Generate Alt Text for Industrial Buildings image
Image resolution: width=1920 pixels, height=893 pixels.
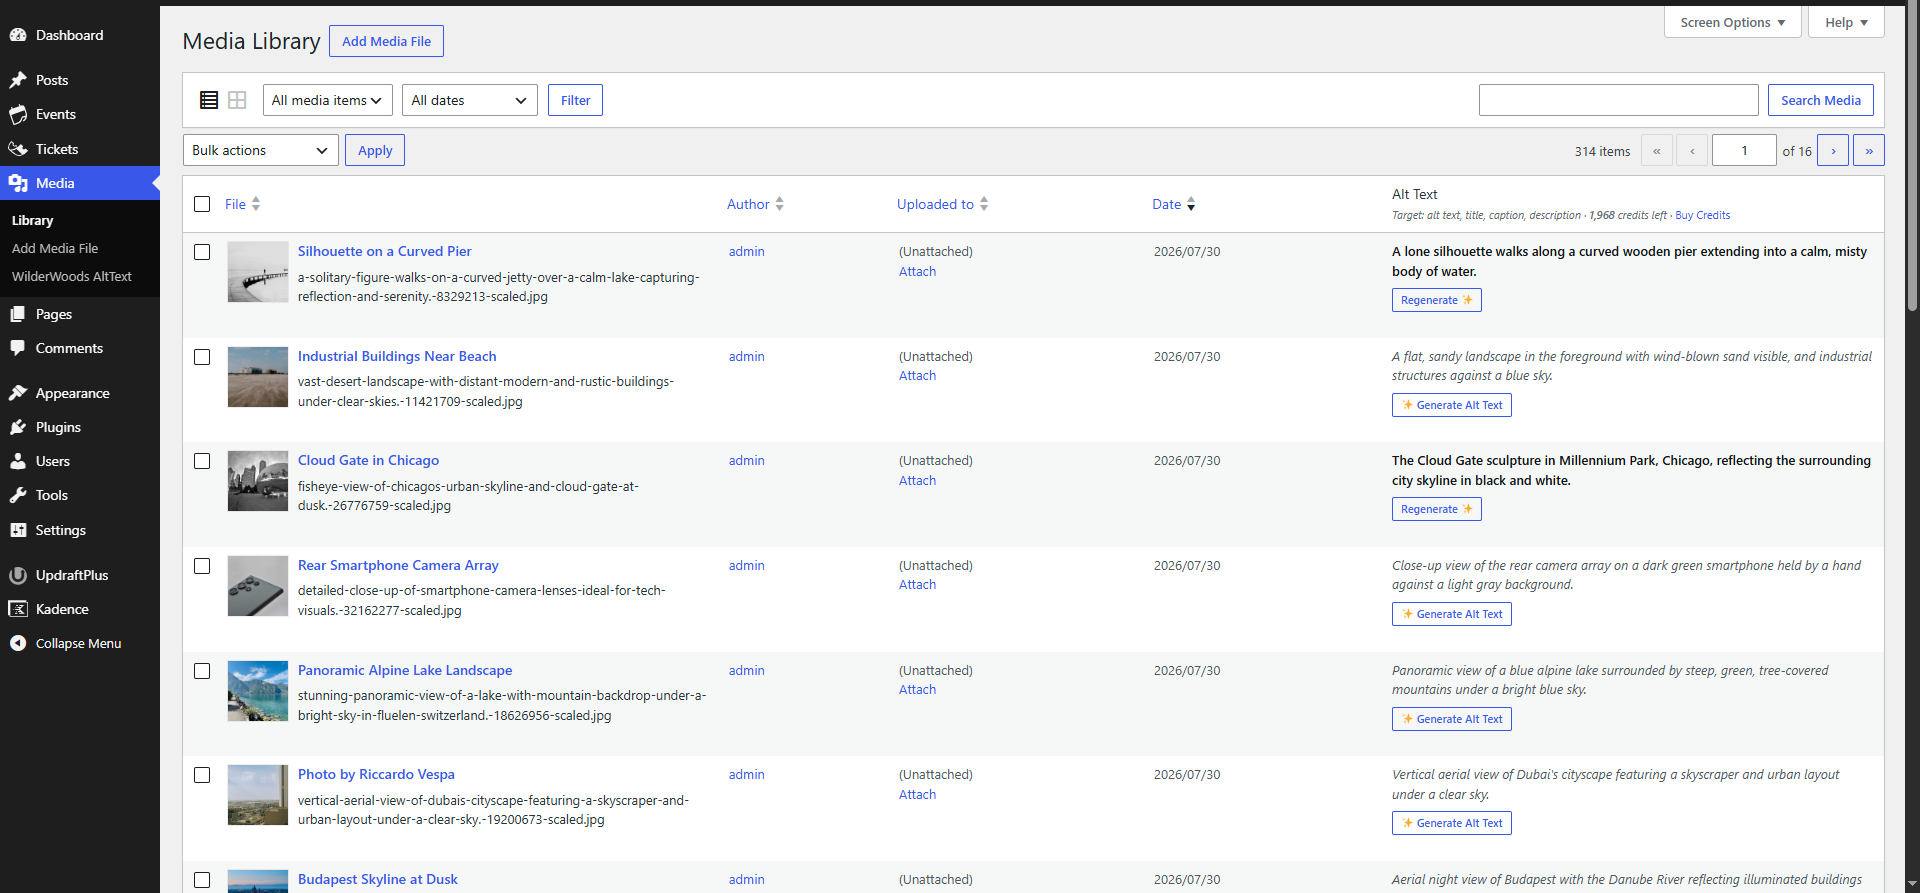pos(1451,405)
